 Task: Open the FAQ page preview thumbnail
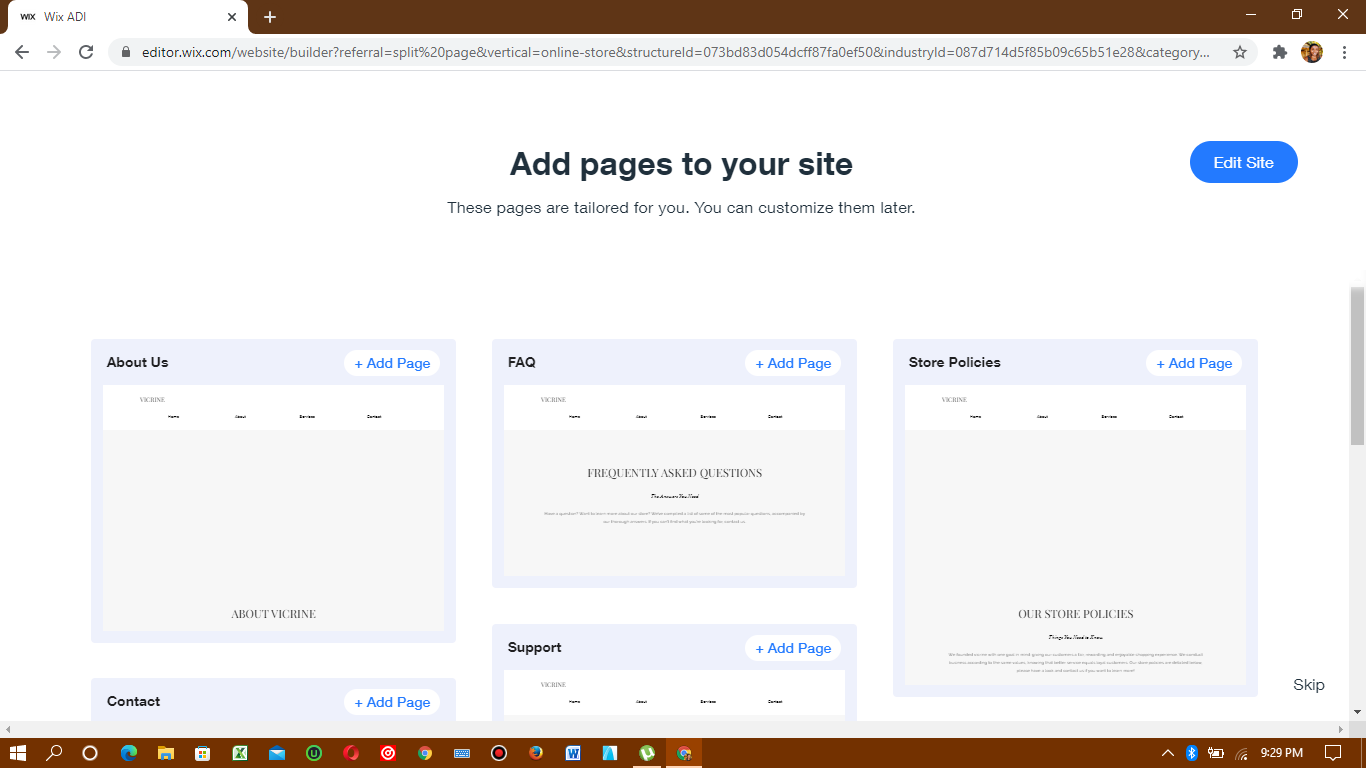[x=674, y=480]
